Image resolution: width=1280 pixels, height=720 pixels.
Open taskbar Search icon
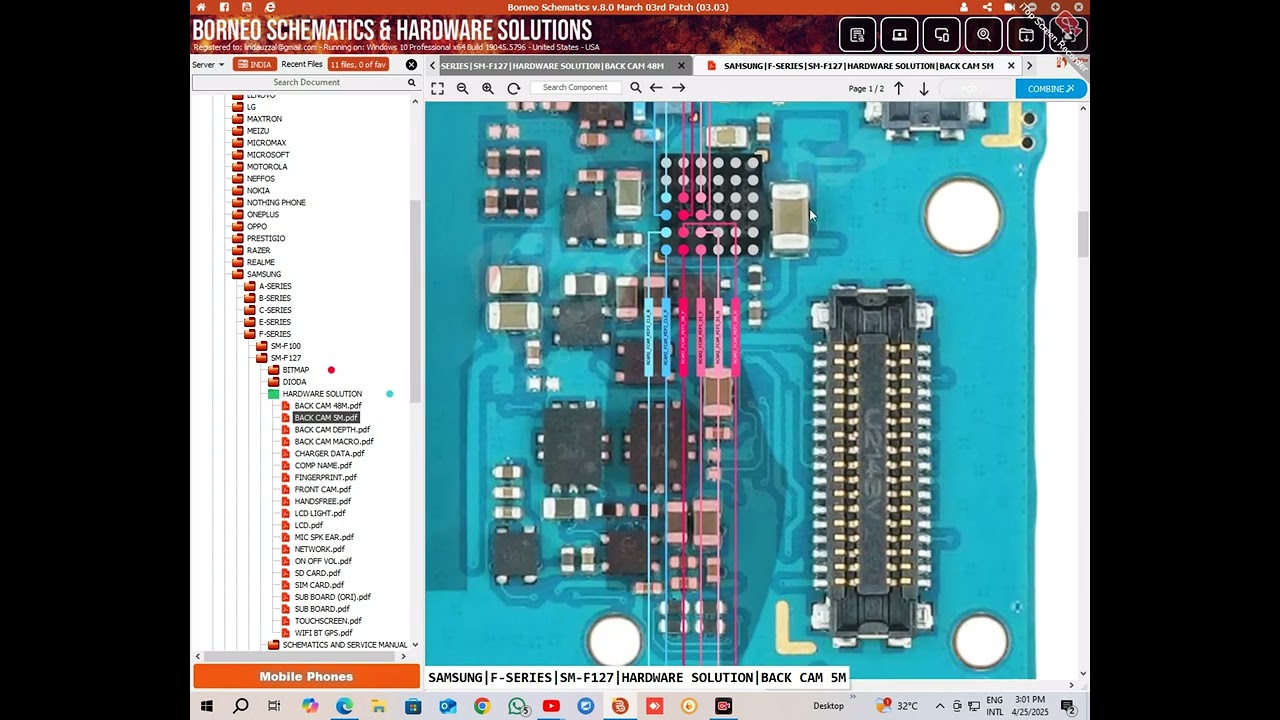pyautogui.click(x=241, y=706)
